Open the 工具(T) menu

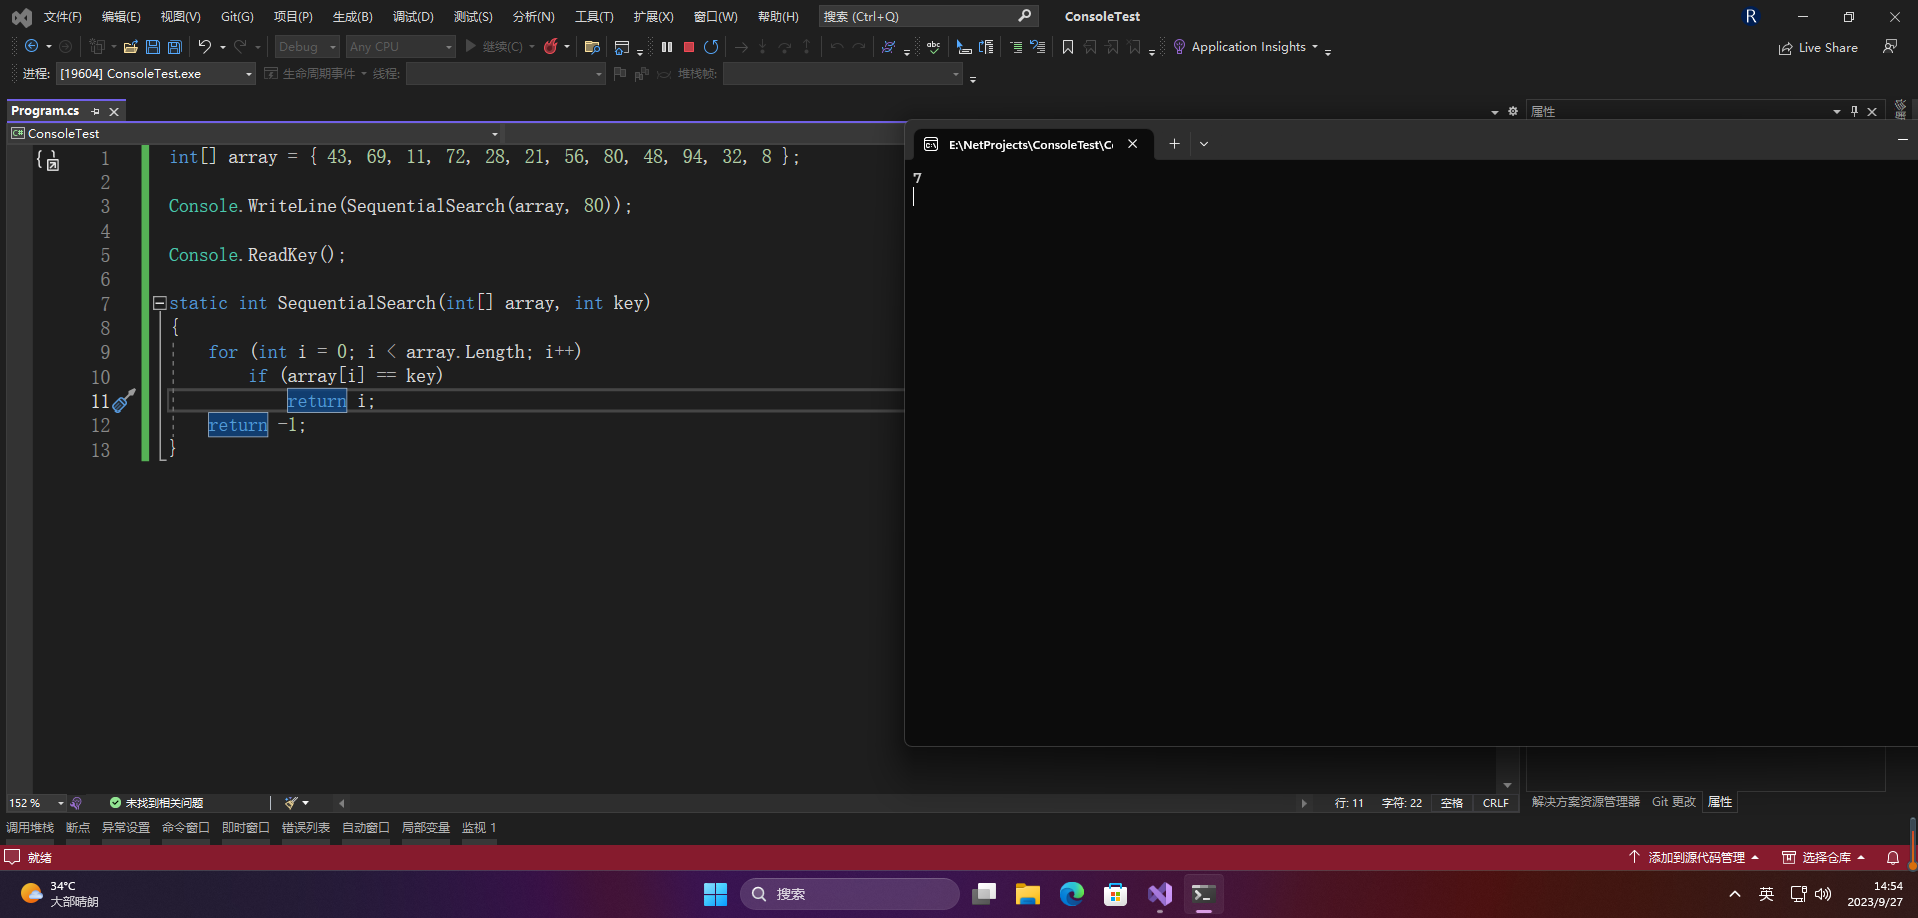[594, 16]
